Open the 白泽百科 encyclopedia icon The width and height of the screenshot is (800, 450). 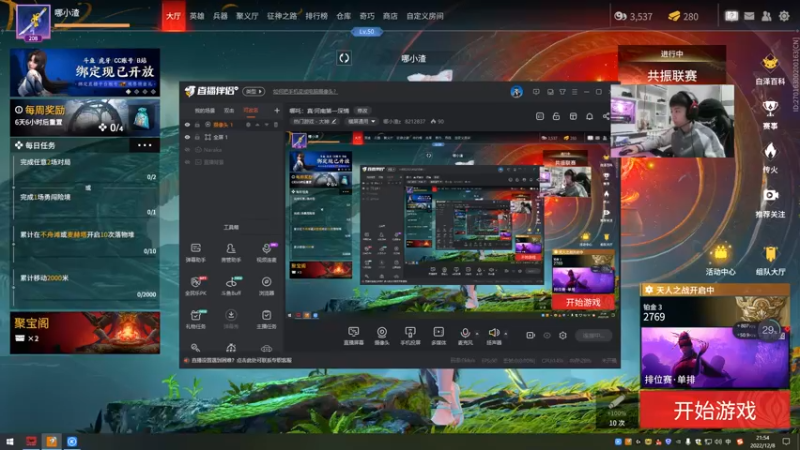[x=770, y=69]
